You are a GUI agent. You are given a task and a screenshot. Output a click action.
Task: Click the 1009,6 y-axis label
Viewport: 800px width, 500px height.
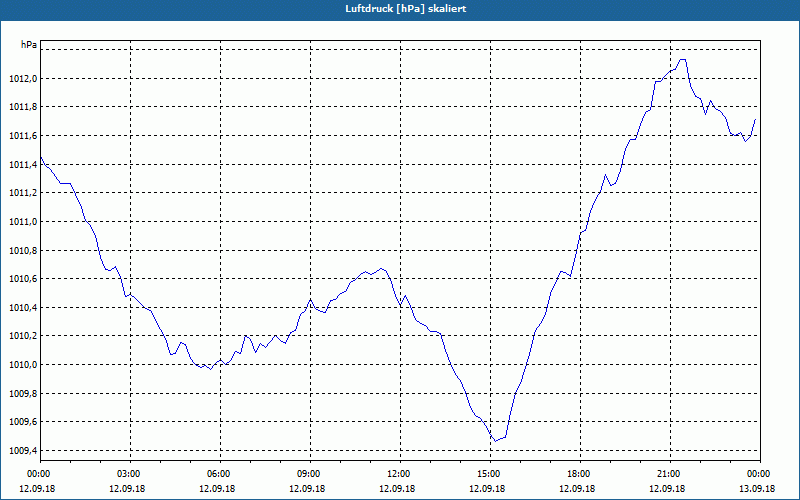22,422
